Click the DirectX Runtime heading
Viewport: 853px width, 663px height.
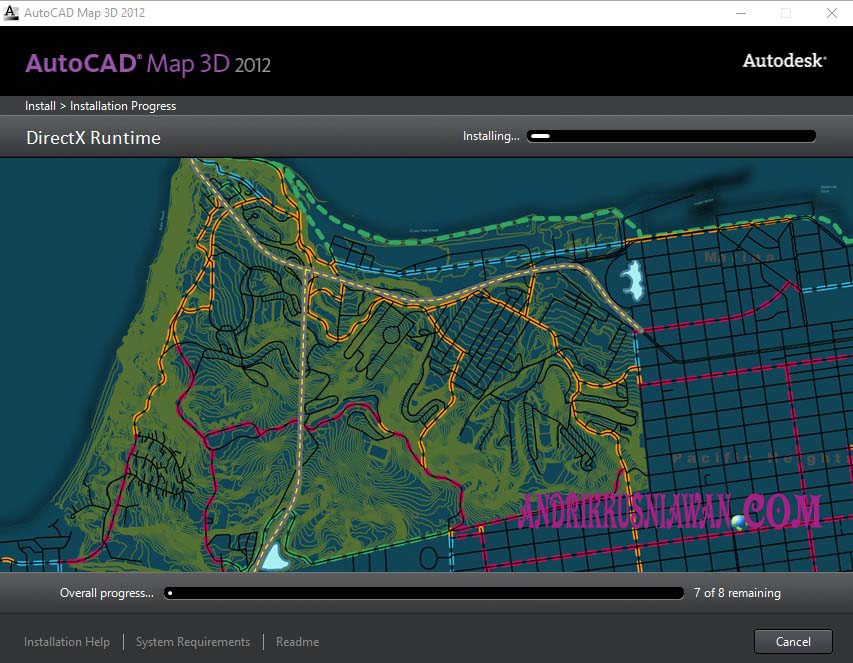pyautogui.click(x=93, y=137)
